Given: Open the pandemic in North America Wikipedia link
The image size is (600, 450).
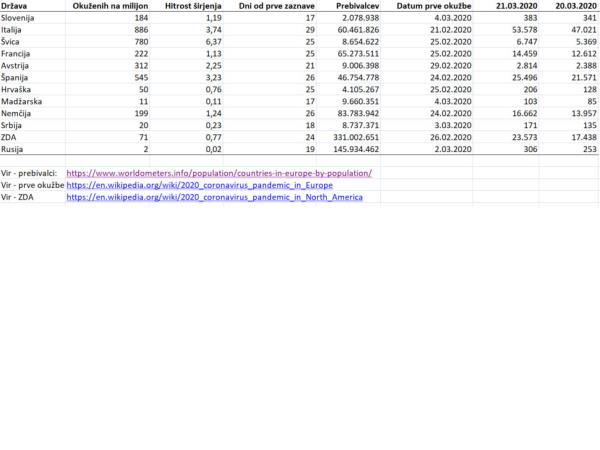Looking at the screenshot, I should (215, 198).
